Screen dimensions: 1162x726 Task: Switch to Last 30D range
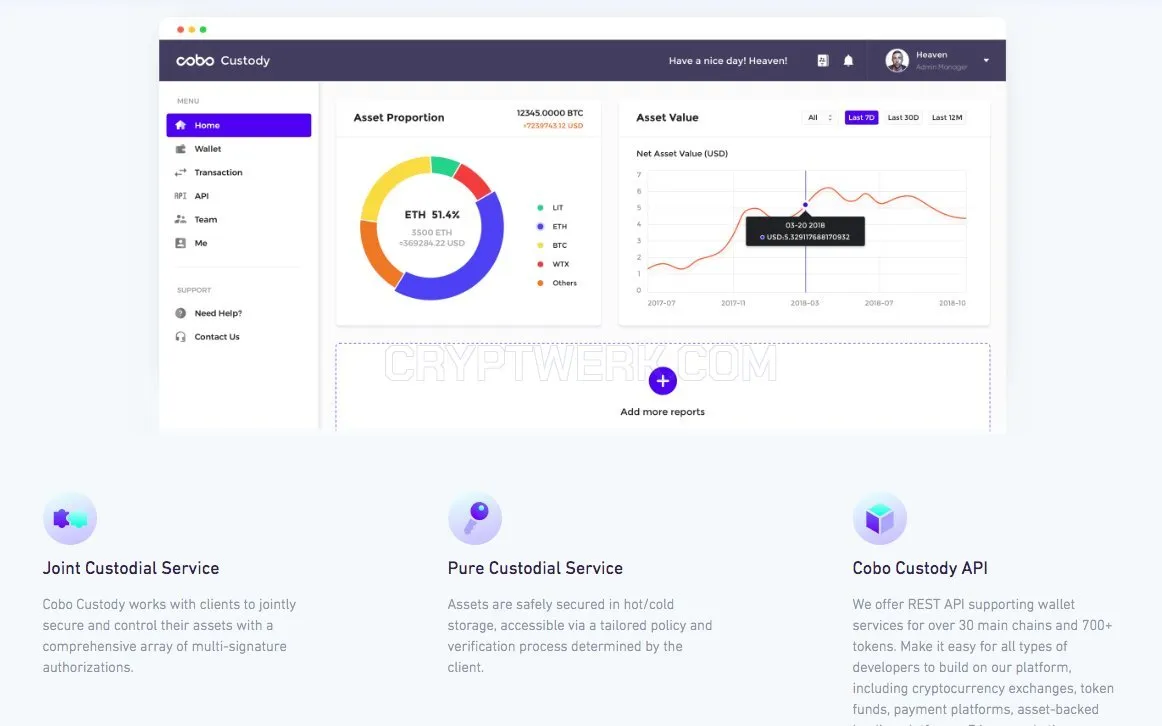(x=903, y=118)
